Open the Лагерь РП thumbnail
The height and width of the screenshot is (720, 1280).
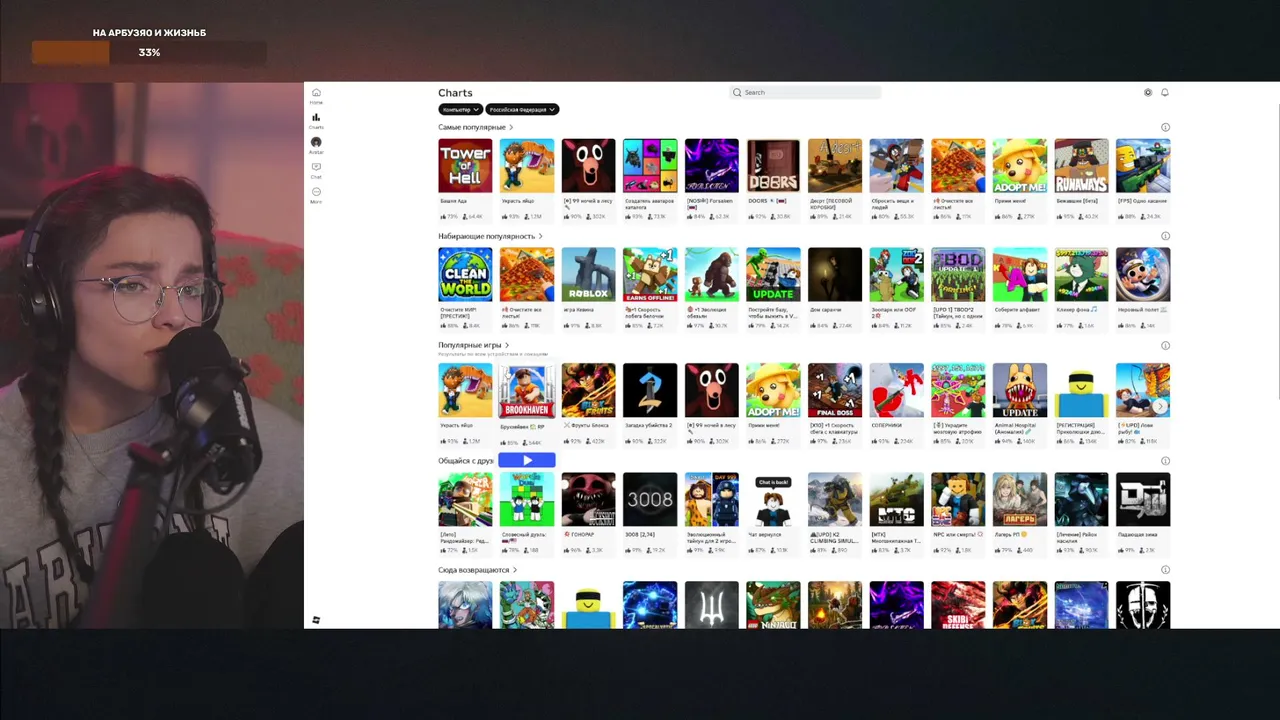coord(1020,499)
